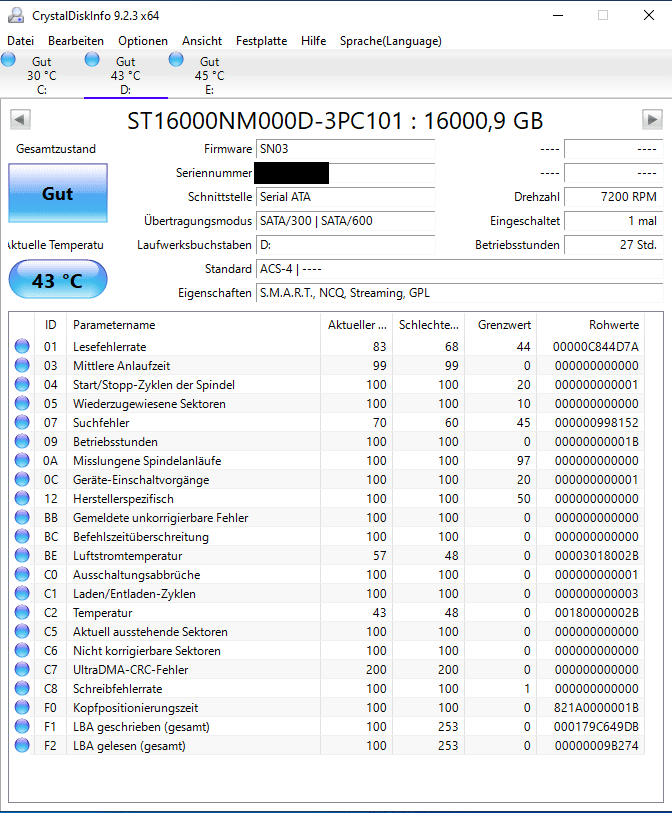Click status dot for LBA geschrieben (gesamt)

(x=22, y=726)
